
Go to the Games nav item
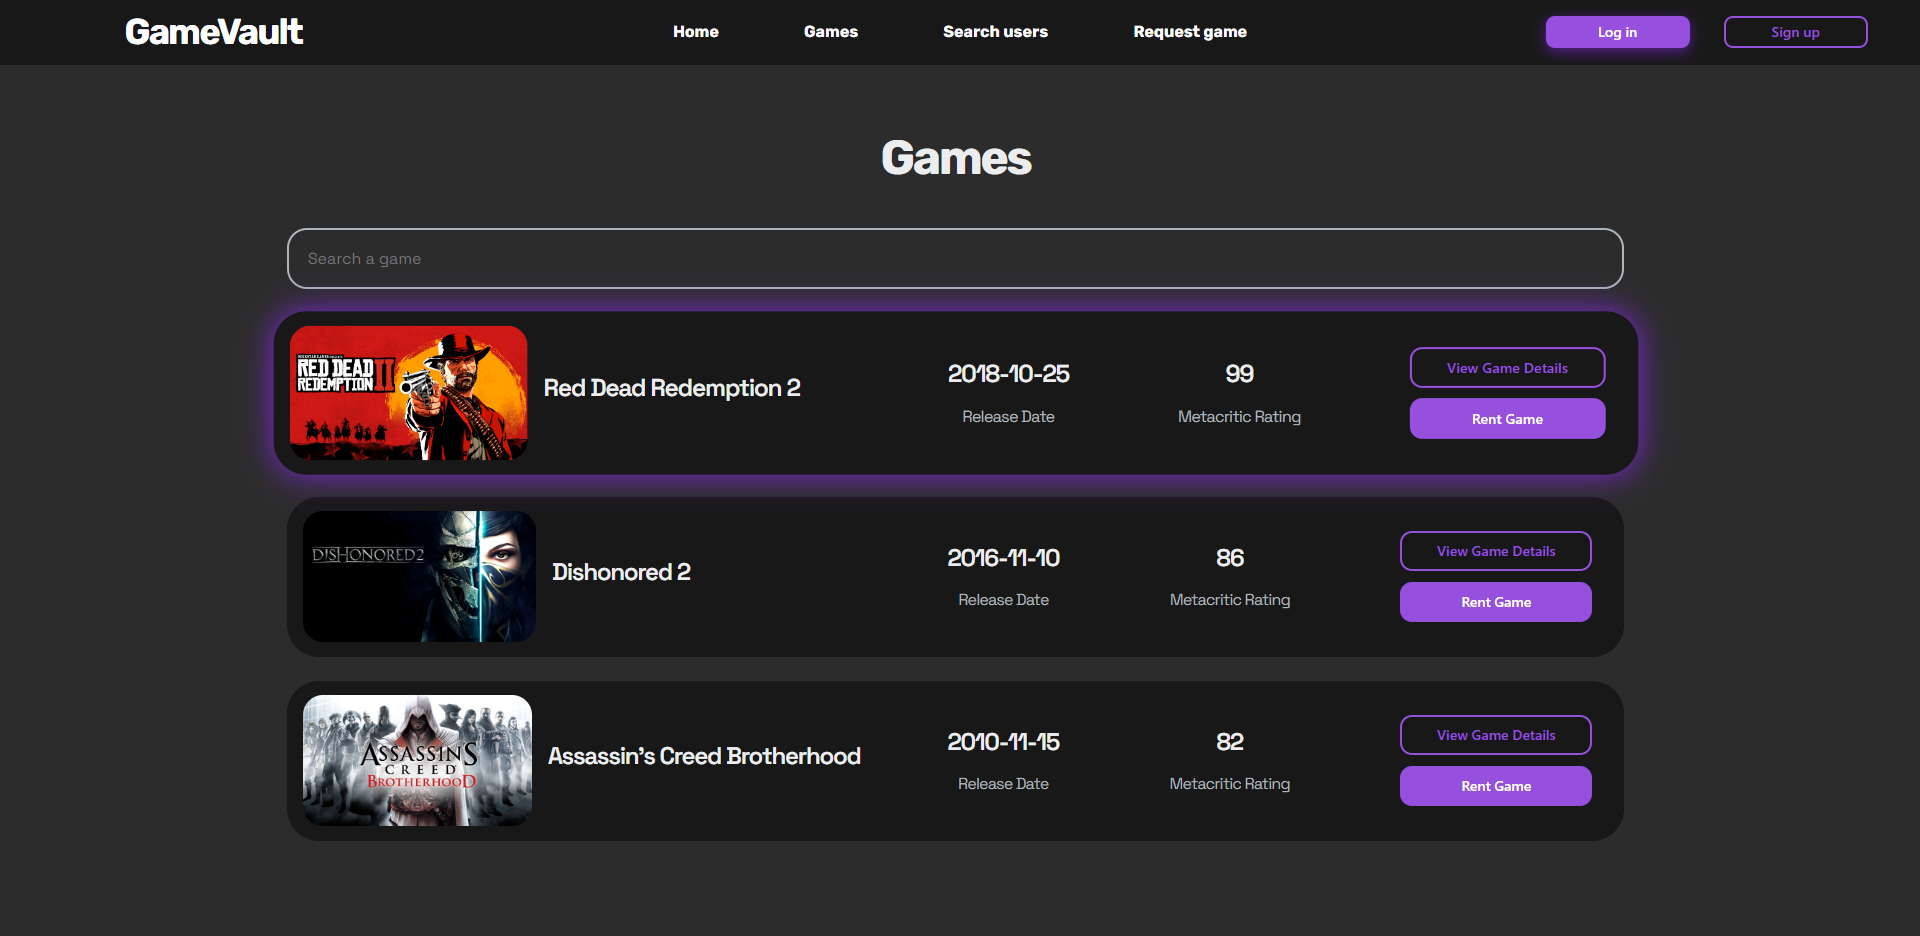pos(831,32)
